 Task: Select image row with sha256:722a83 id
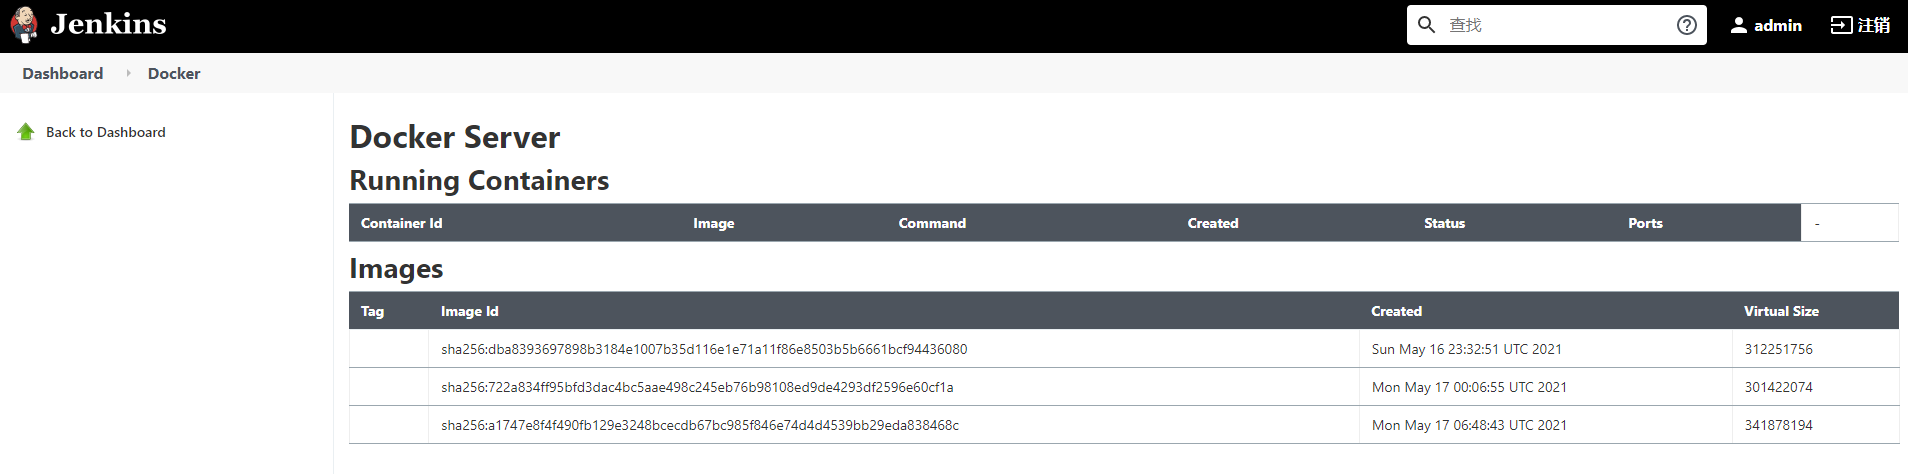tap(697, 387)
